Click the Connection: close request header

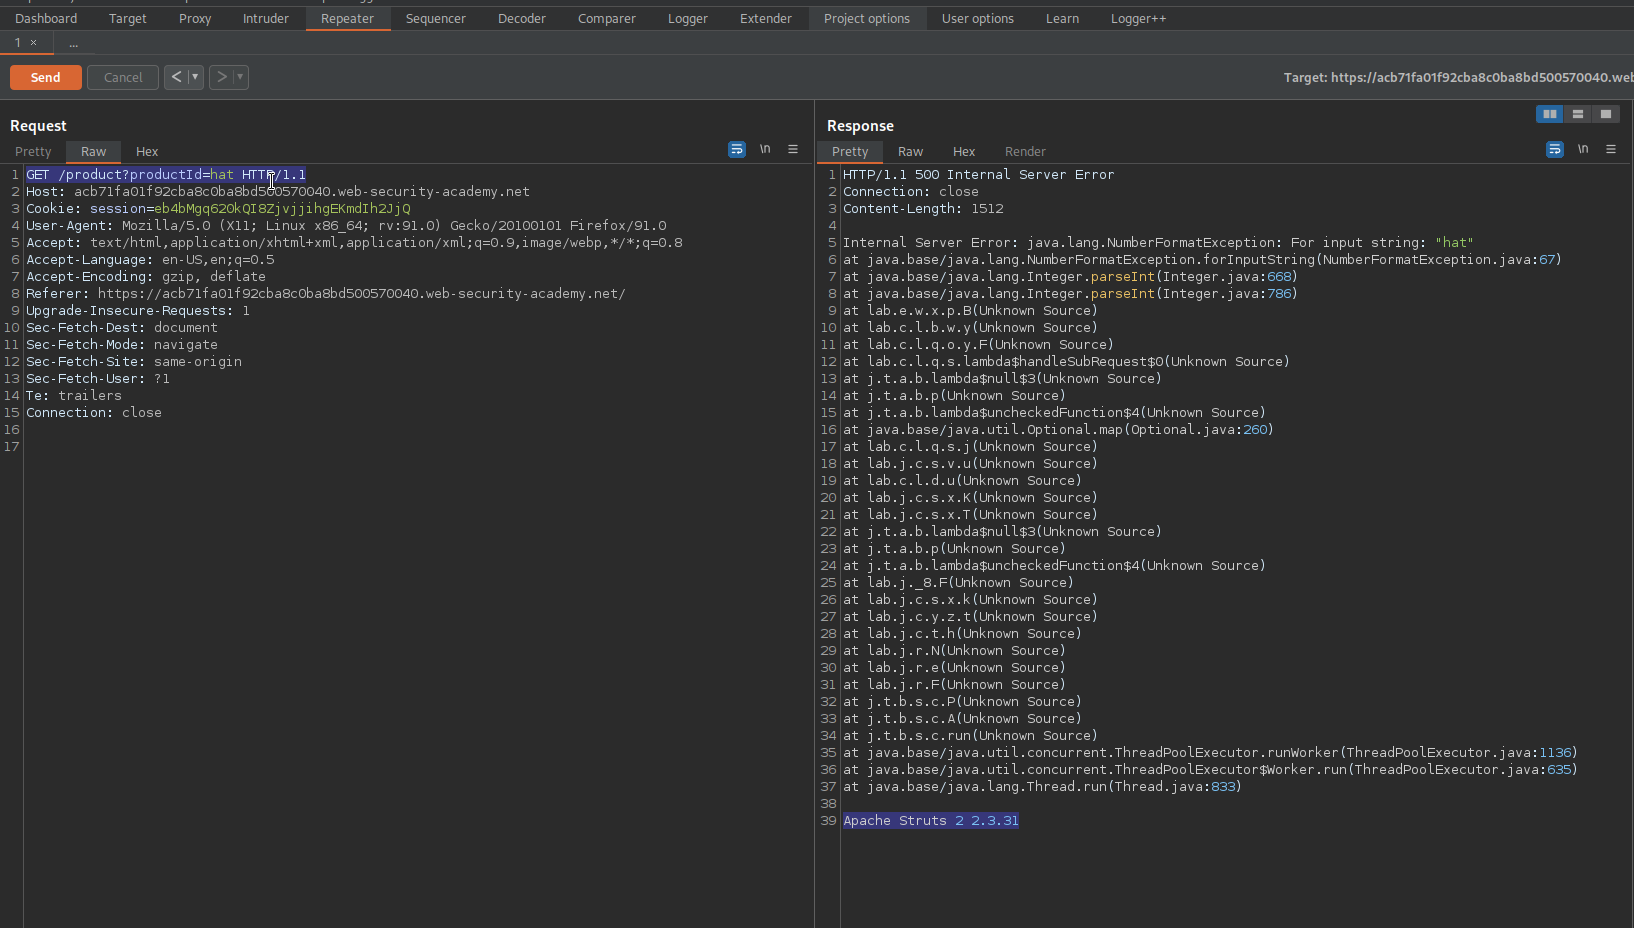(94, 412)
